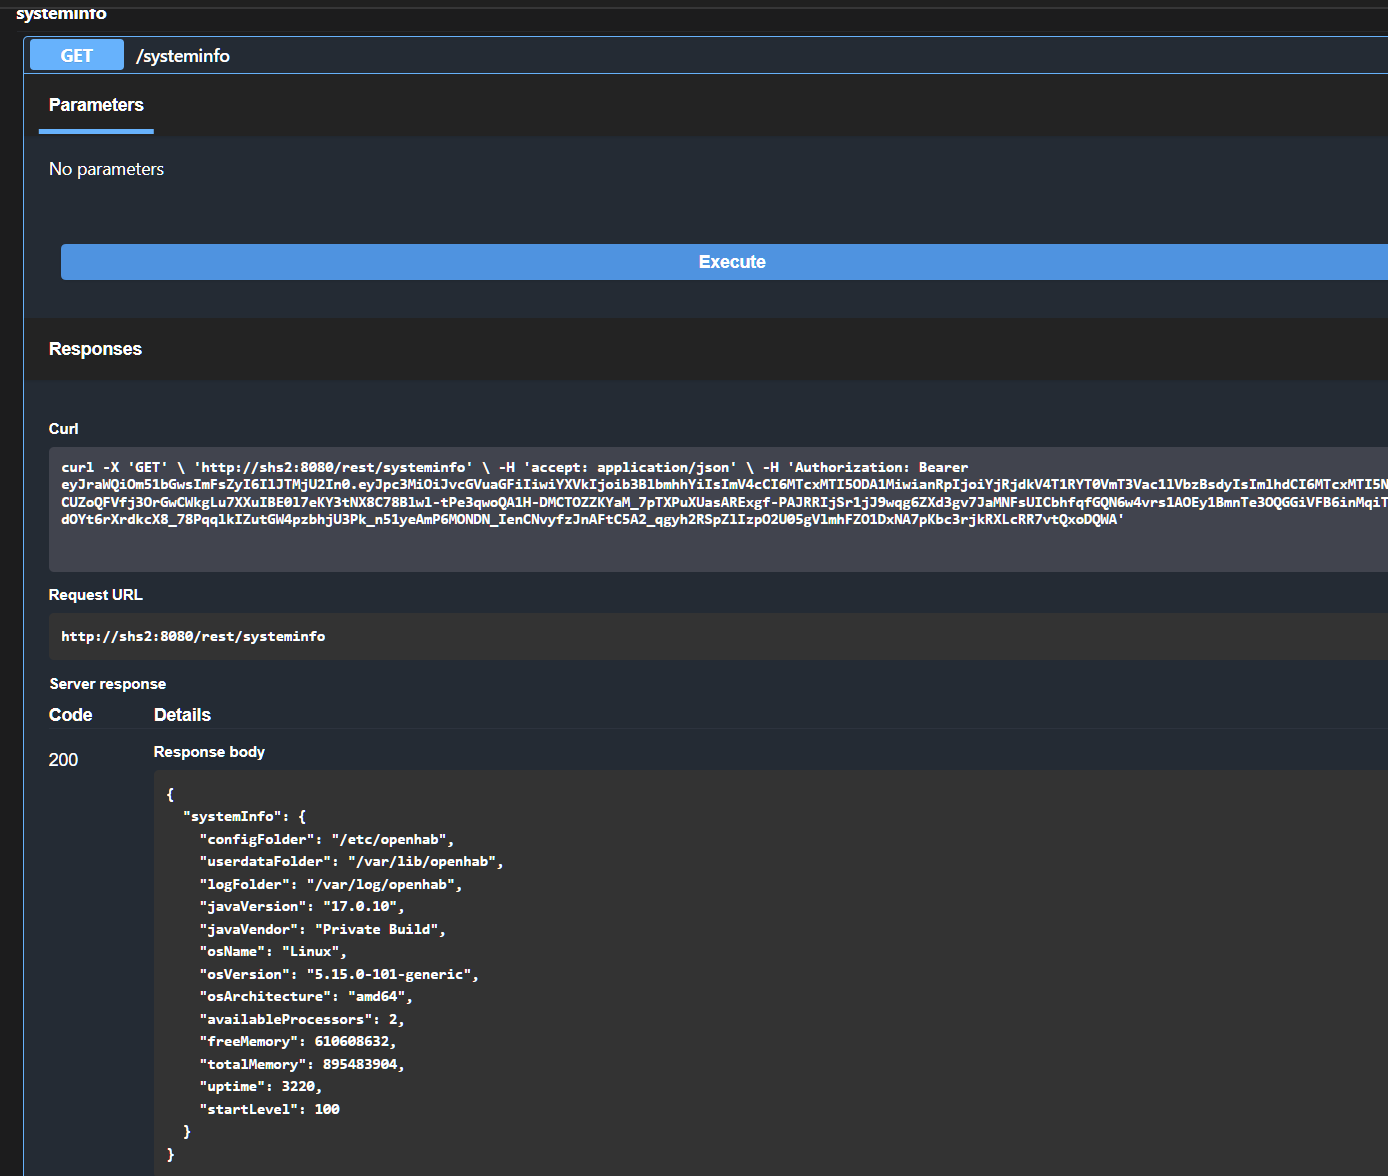Click the osVersion line in the response
The width and height of the screenshot is (1388, 1176).
tap(338, 974)
